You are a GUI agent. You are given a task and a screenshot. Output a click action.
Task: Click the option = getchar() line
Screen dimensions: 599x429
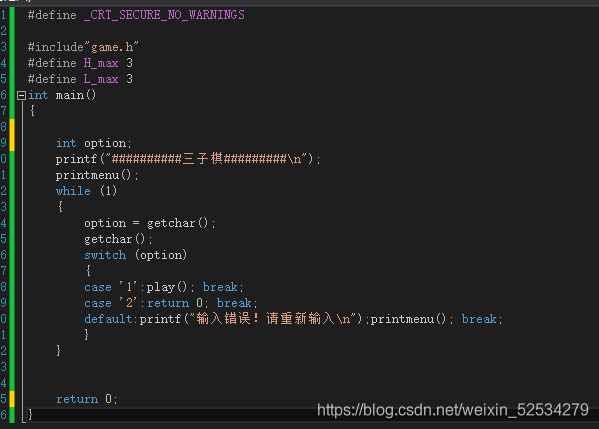150,223
